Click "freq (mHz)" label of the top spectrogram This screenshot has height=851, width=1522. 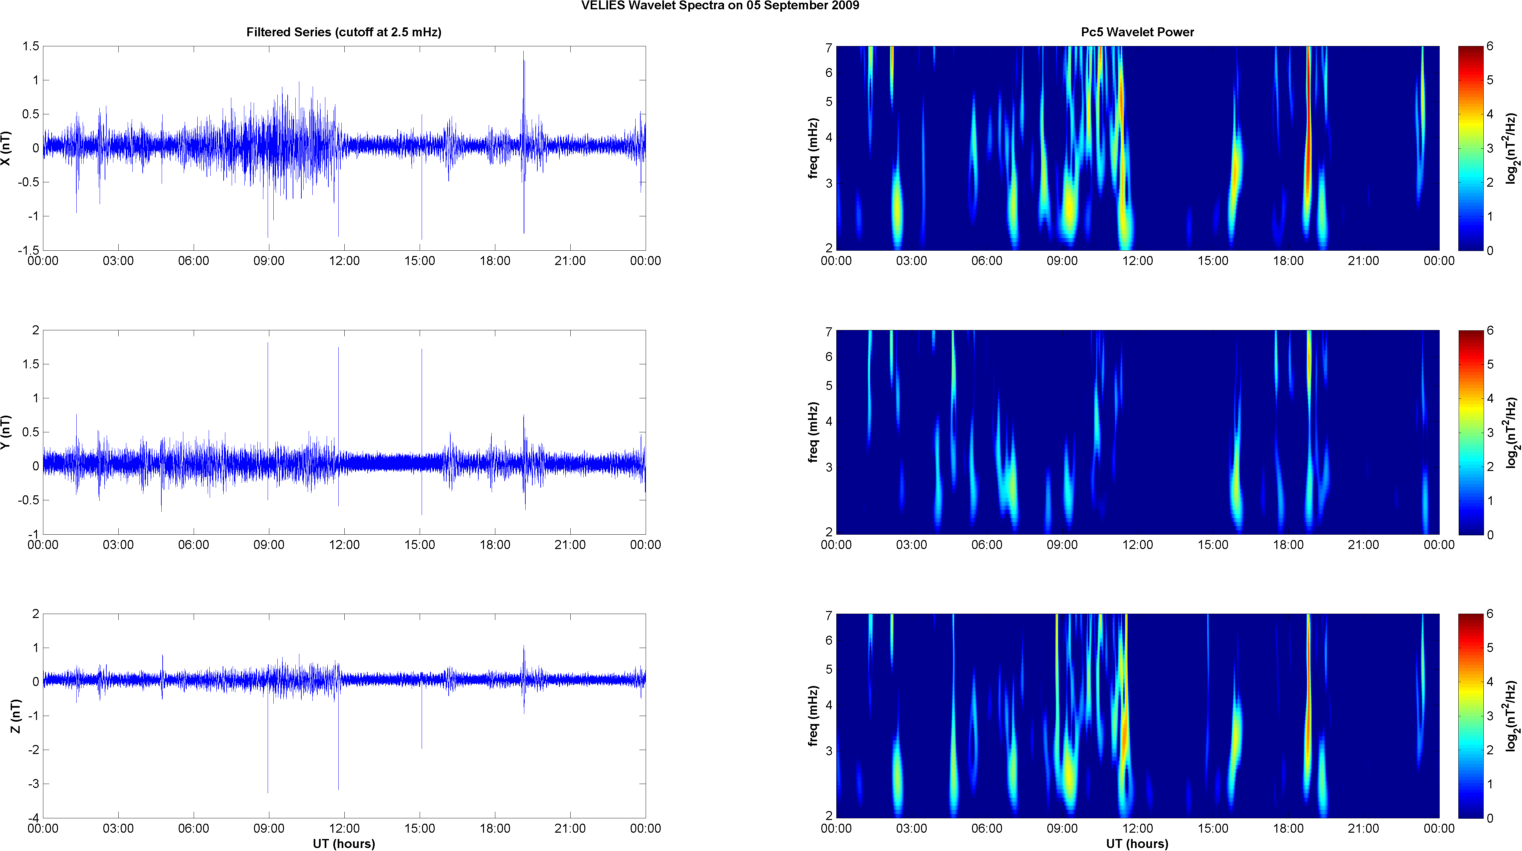814,148
